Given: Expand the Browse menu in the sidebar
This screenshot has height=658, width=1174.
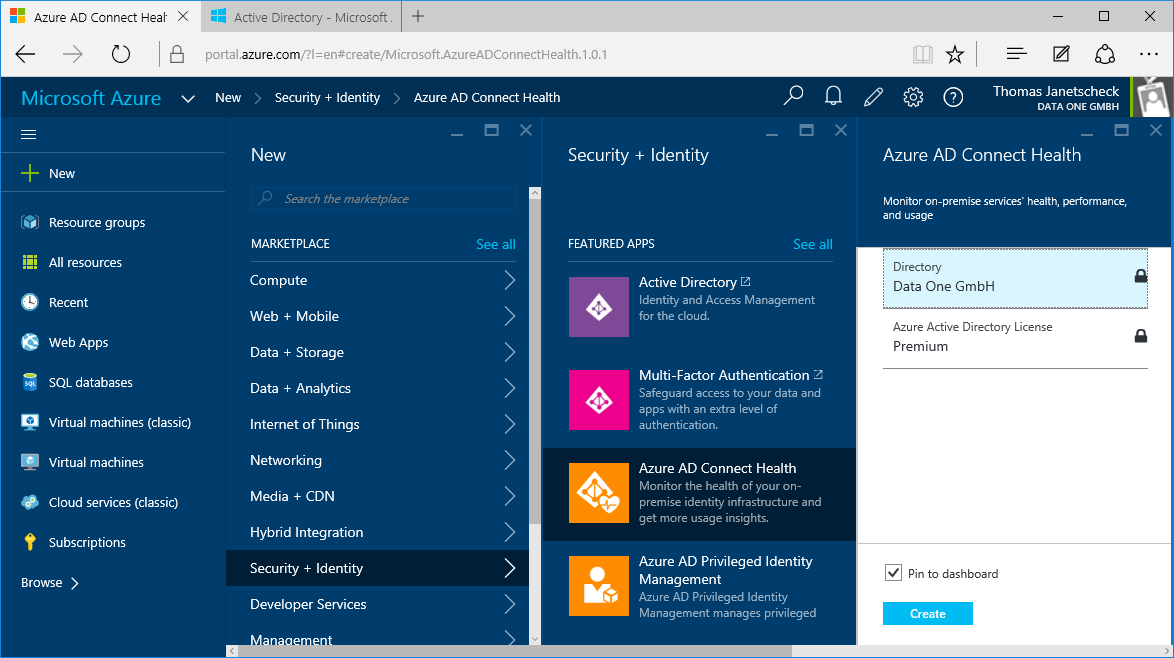Looking at the screenshot, I should point(50,582).
